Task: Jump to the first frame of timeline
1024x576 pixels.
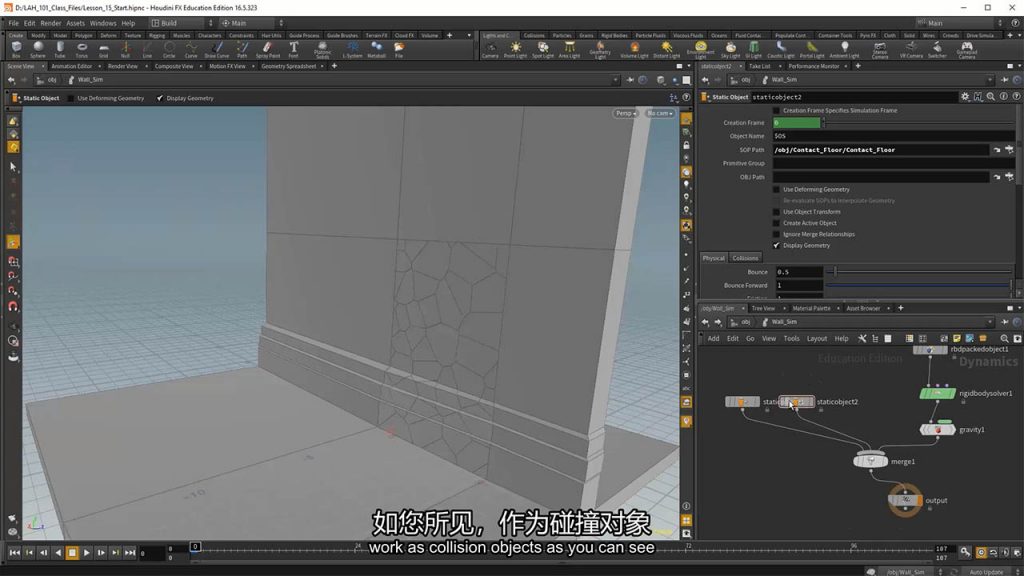Action: coord(14,552)
